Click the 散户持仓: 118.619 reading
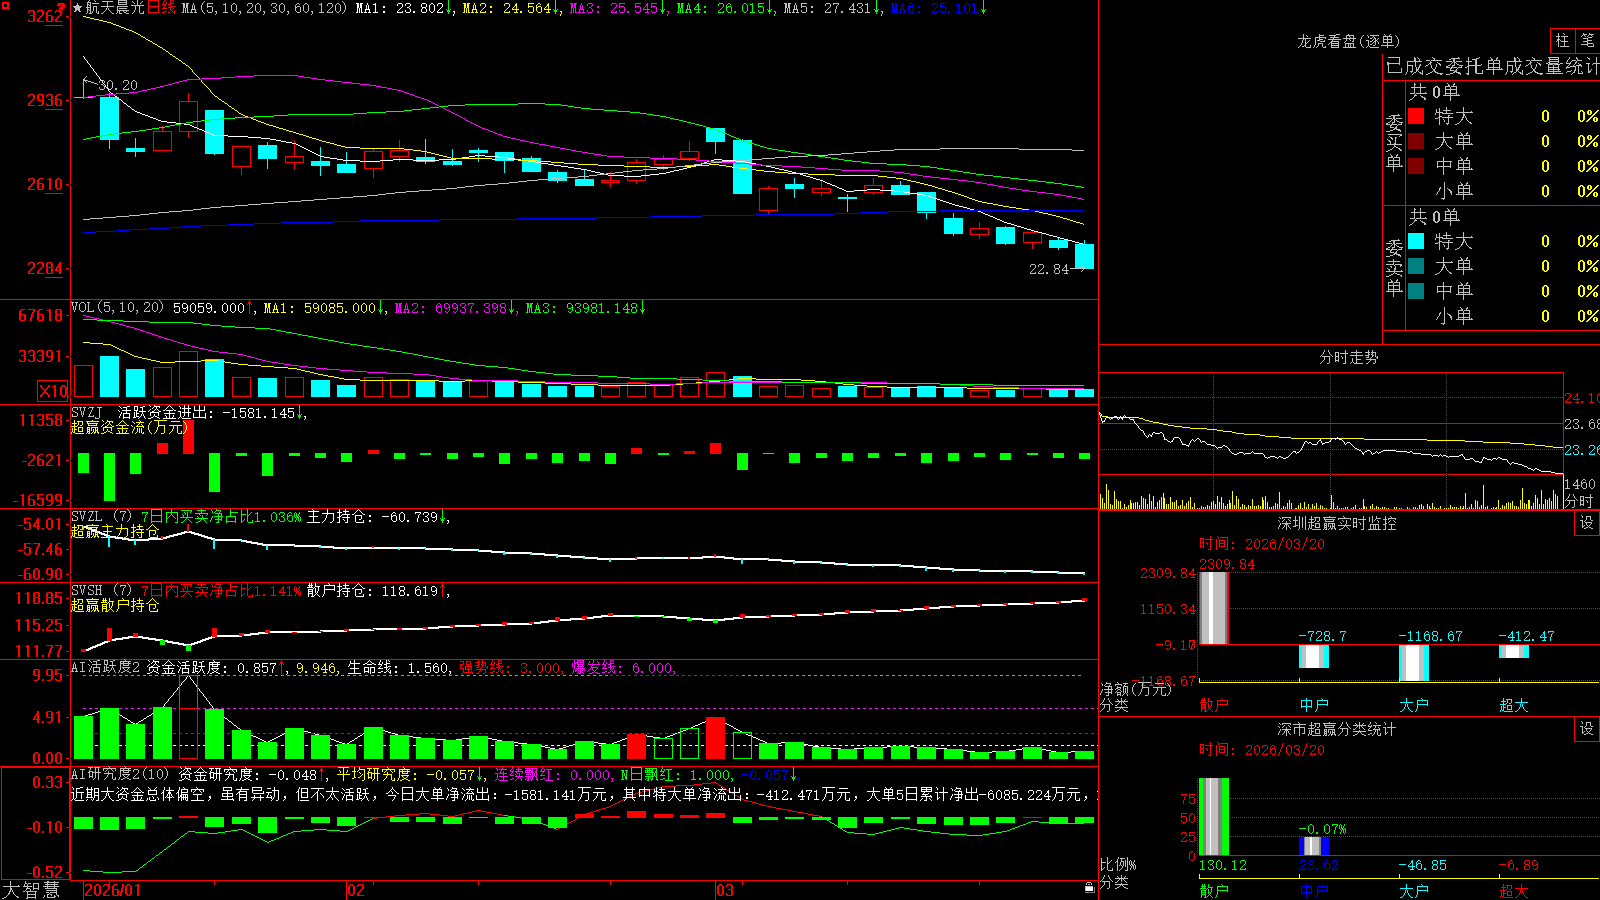 pos(373,591)
